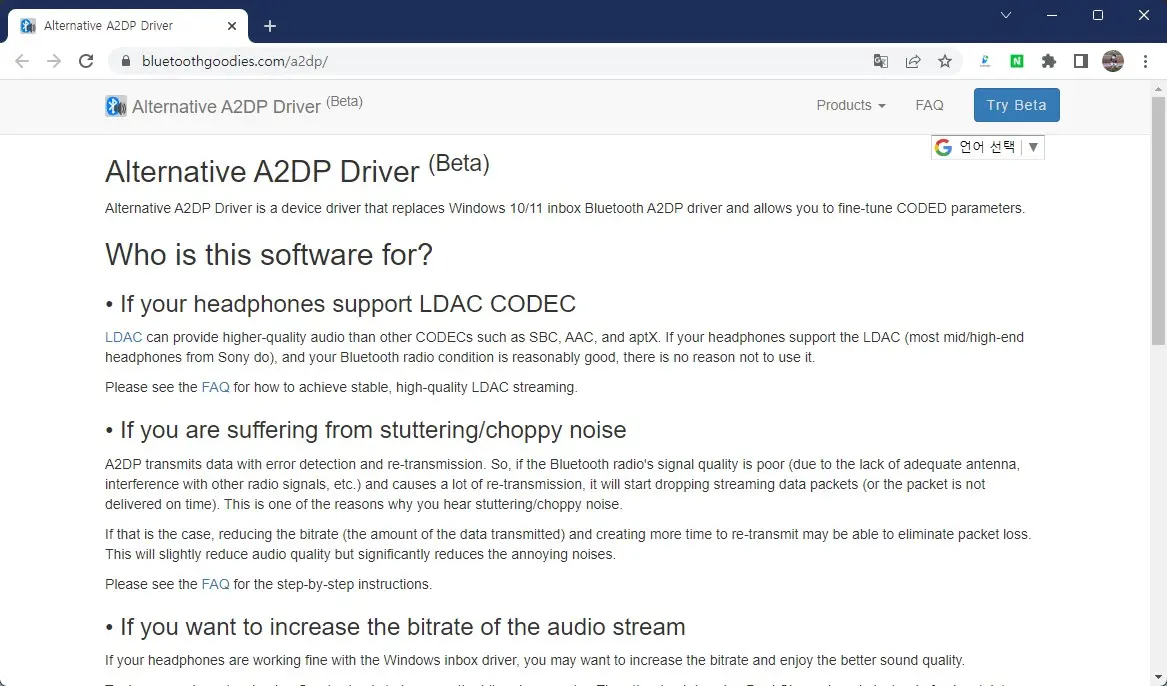The height and width of the screenshot is (686, 1167).
Task: Maximize the browser window
Action: (1098, 15)
